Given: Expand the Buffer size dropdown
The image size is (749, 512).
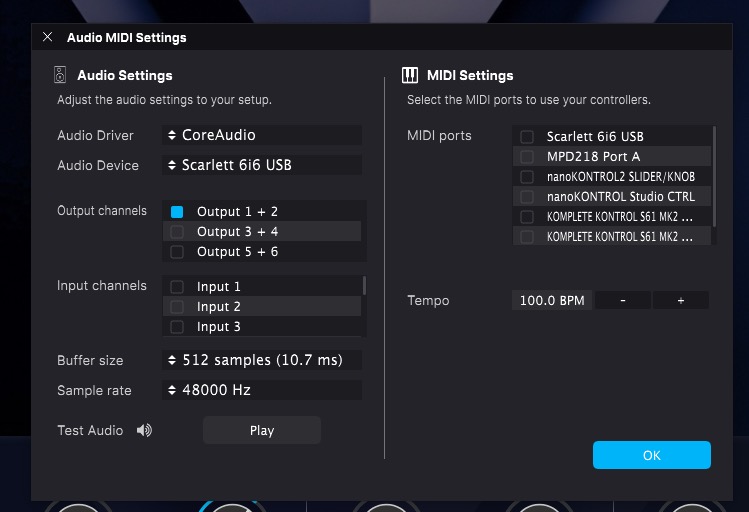Looking at the screenshot, I should (x=261, y=360).
